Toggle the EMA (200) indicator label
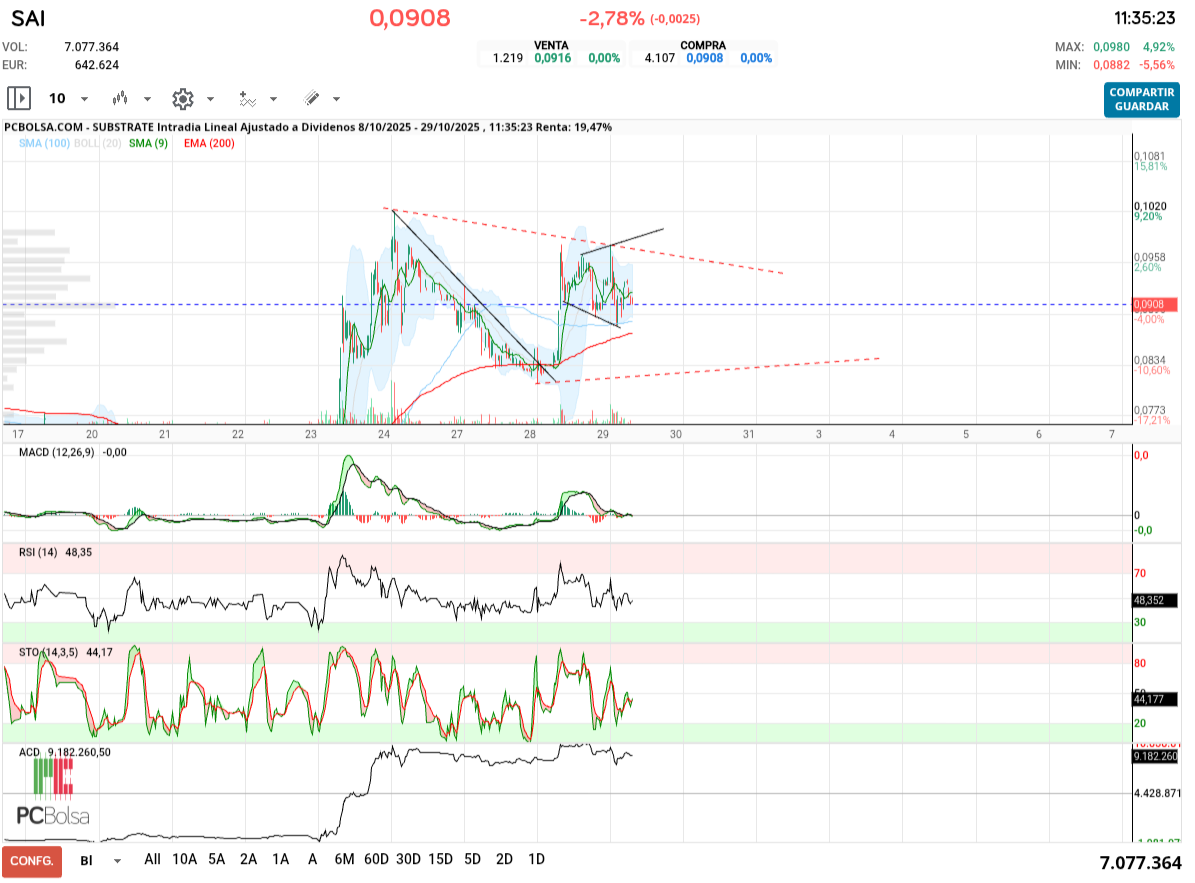Image resolution: width=1195 pixels, height=883 pixels. [209, 144]
